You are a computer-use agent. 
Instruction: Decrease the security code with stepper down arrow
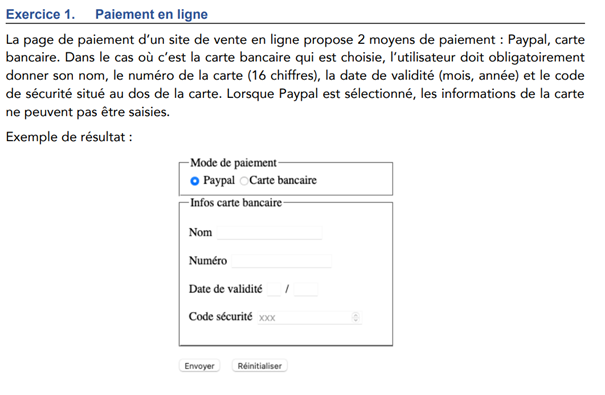click(356, 320)
